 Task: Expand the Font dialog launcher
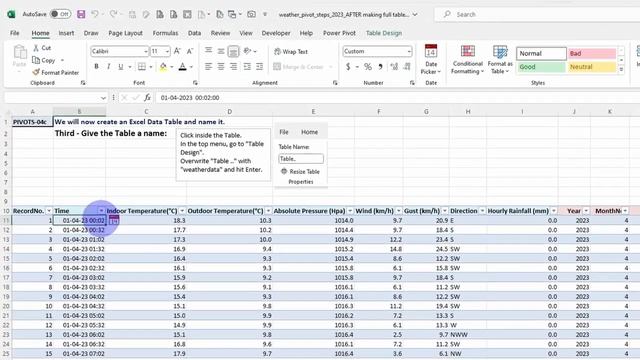tap(195, 83)
